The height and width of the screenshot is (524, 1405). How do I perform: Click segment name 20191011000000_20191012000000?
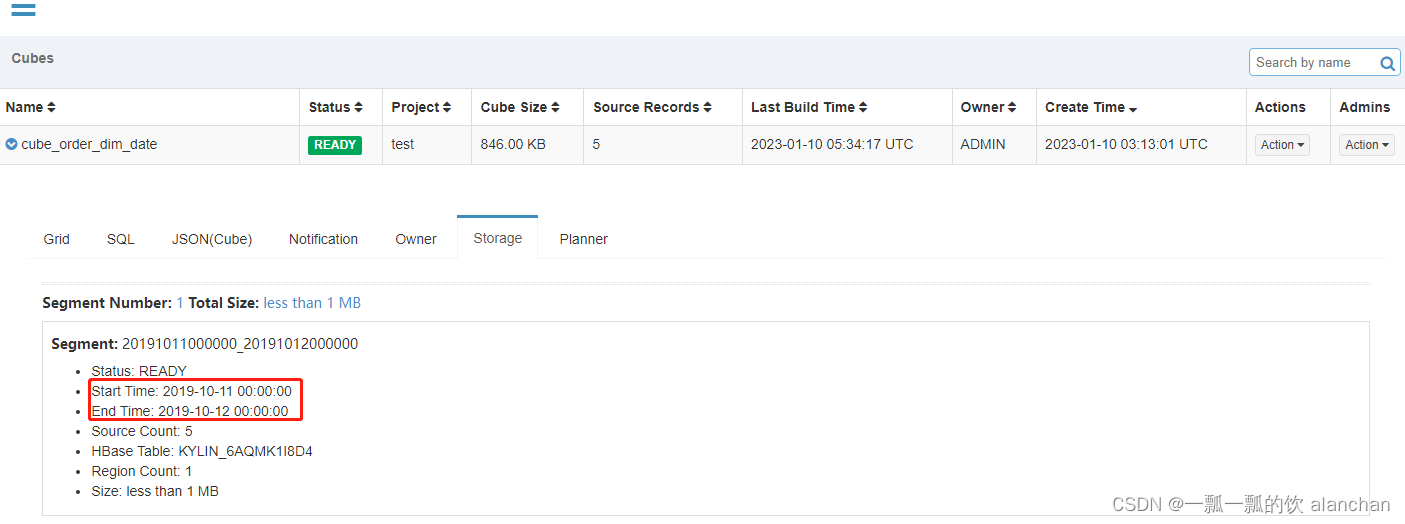pos(240,344)
